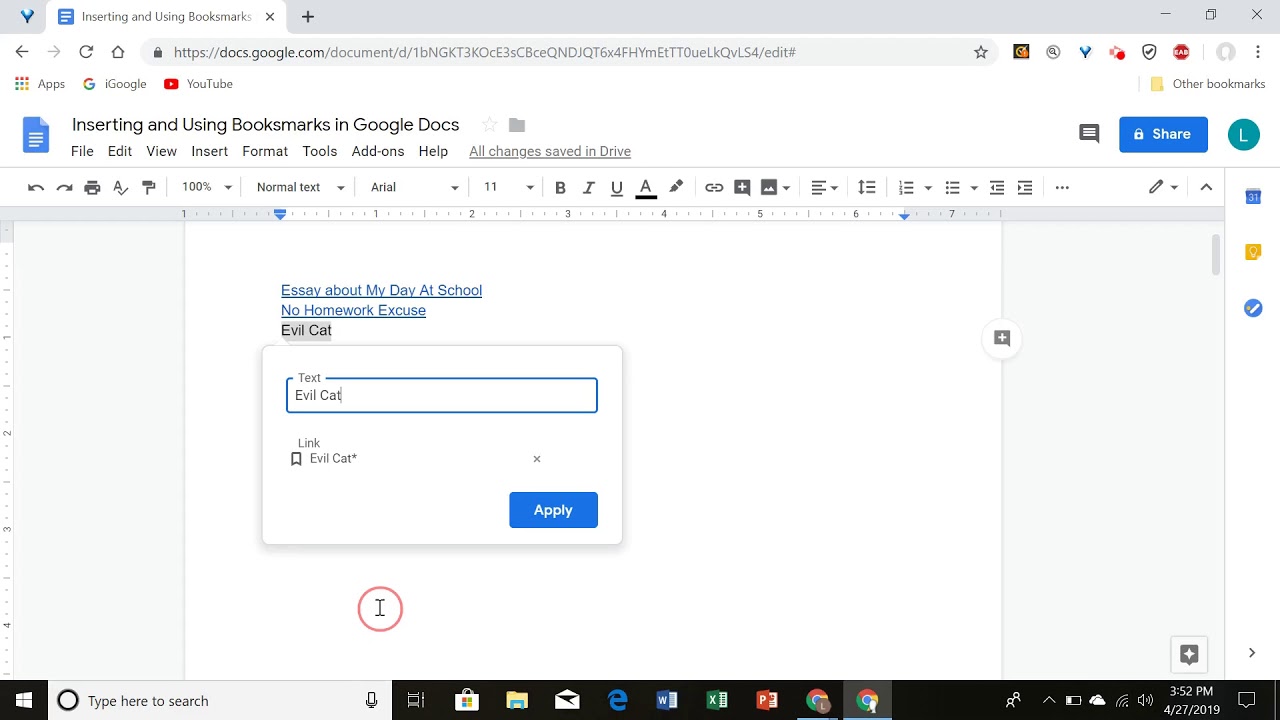
Task: Open the comment history icon
Action: (1089, 134)
